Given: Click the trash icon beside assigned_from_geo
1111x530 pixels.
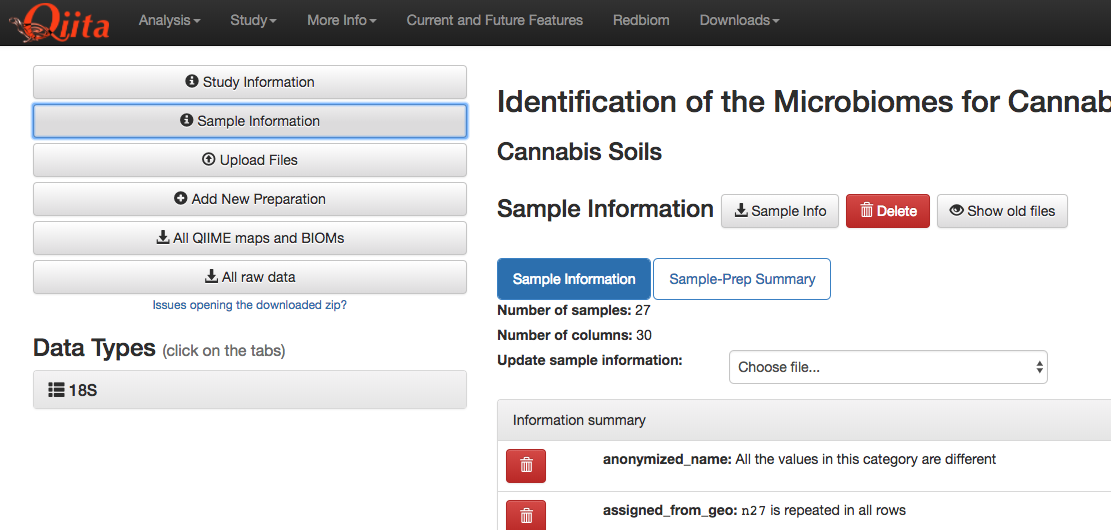Looking at the screenshot, I should 526,515.
